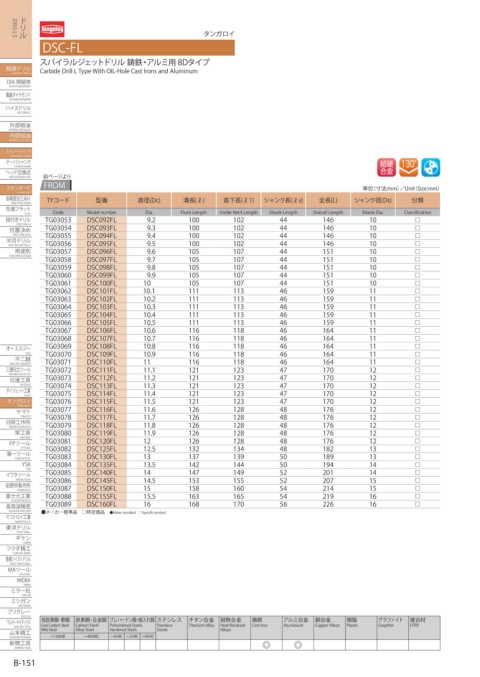Select the highlighted タンガロイ maker tab
This screenshot has height=677, width=480.
[x=16, y=402]
